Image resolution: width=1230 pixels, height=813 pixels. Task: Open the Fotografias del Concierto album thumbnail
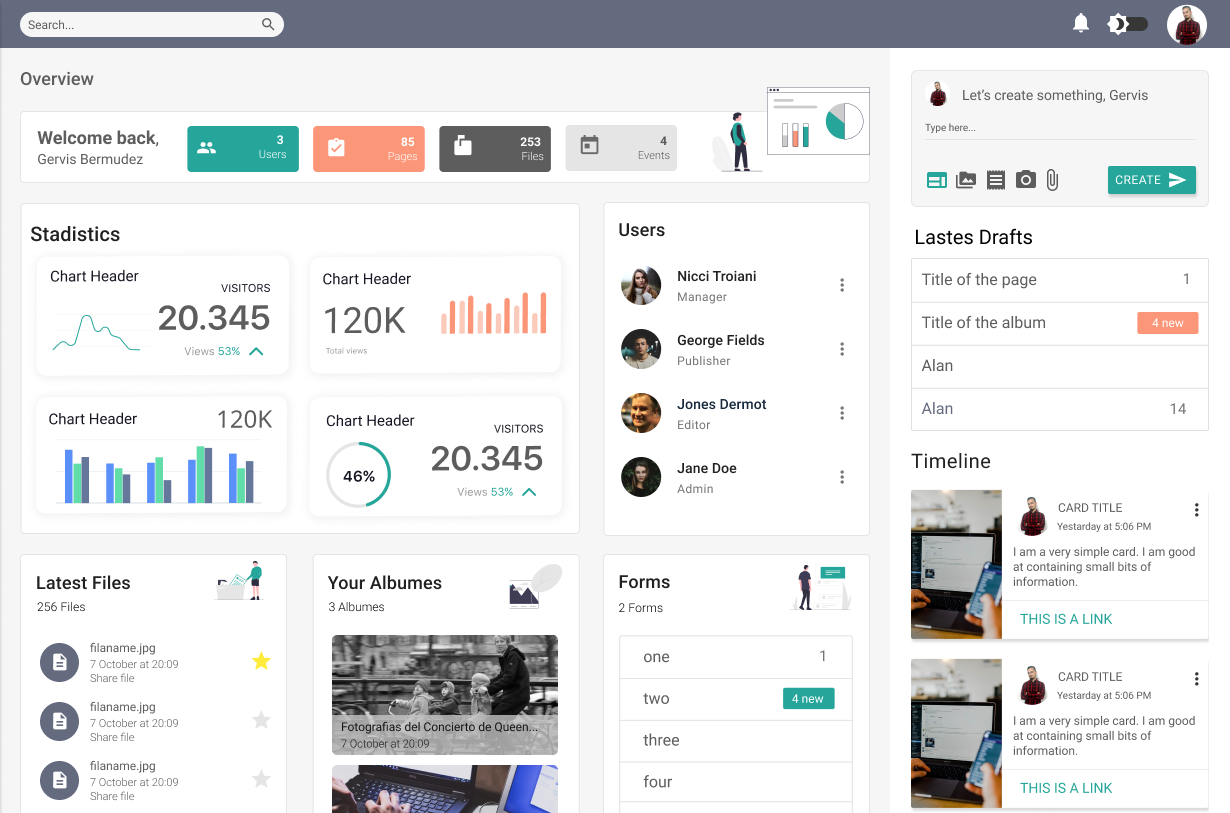pos(445,695)
